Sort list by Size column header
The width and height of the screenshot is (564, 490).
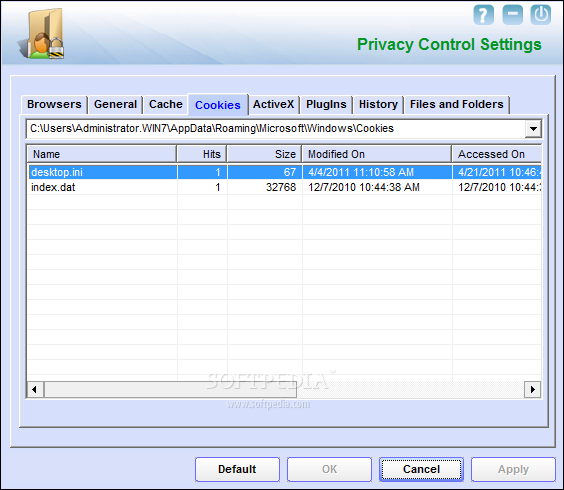(264, 154)
